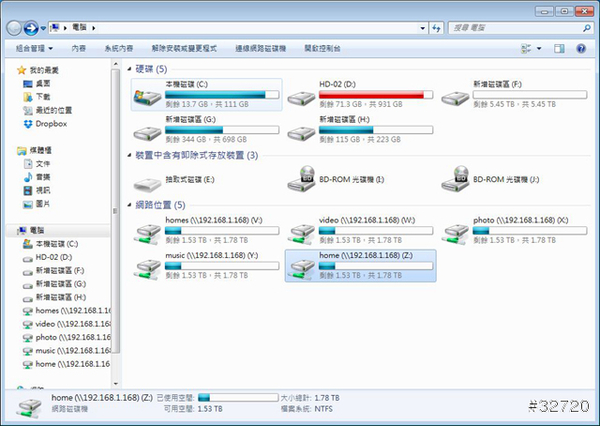The image size is (600, 426).
Task: Click the red usage bar of HD-02 (D:)
Action: click(376, 95)
